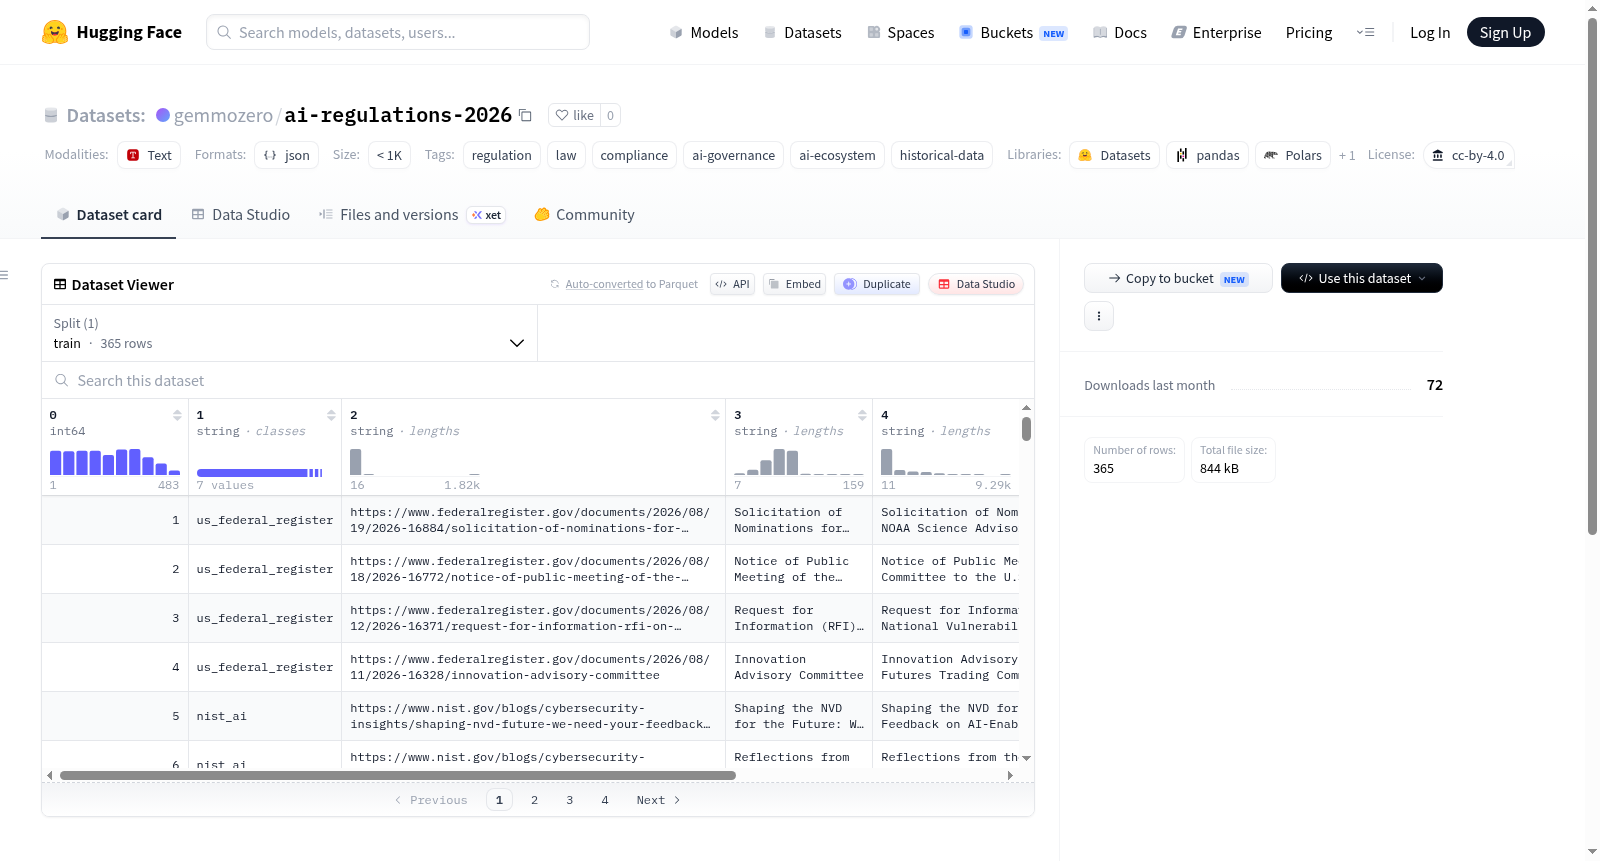This screenshot has height=861, width=1600.
Task: Focus the search models and datasets field
Action: (398, 32)
